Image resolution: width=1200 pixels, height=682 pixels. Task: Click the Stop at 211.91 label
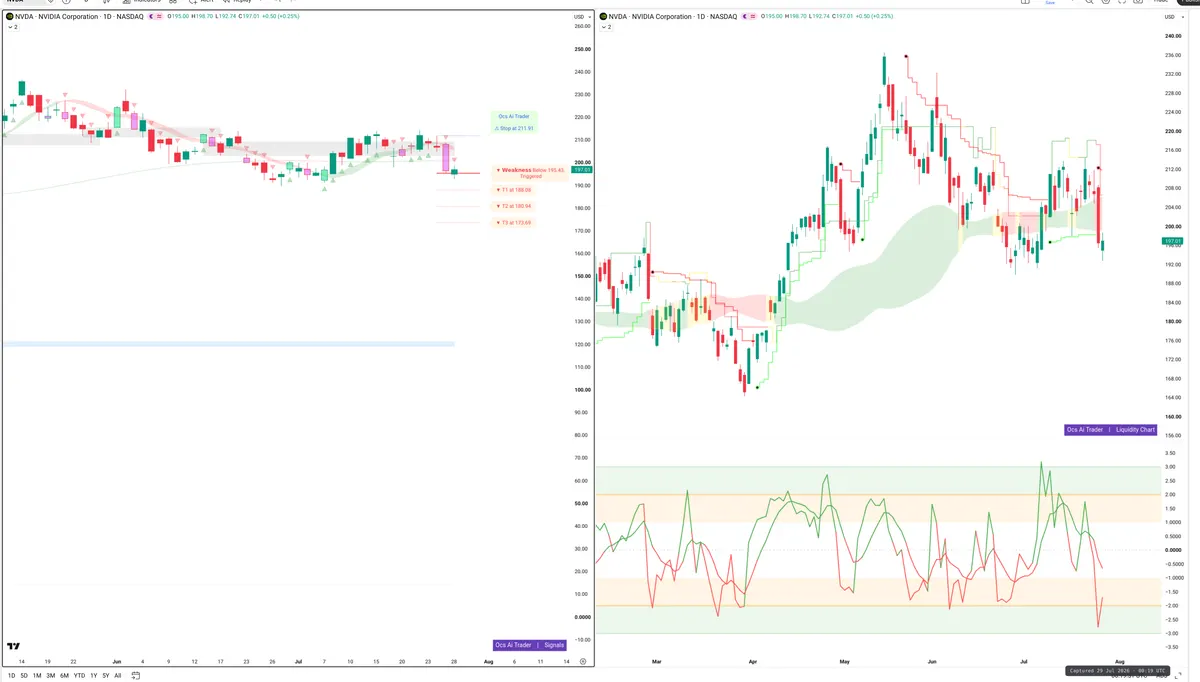[514, 128]
